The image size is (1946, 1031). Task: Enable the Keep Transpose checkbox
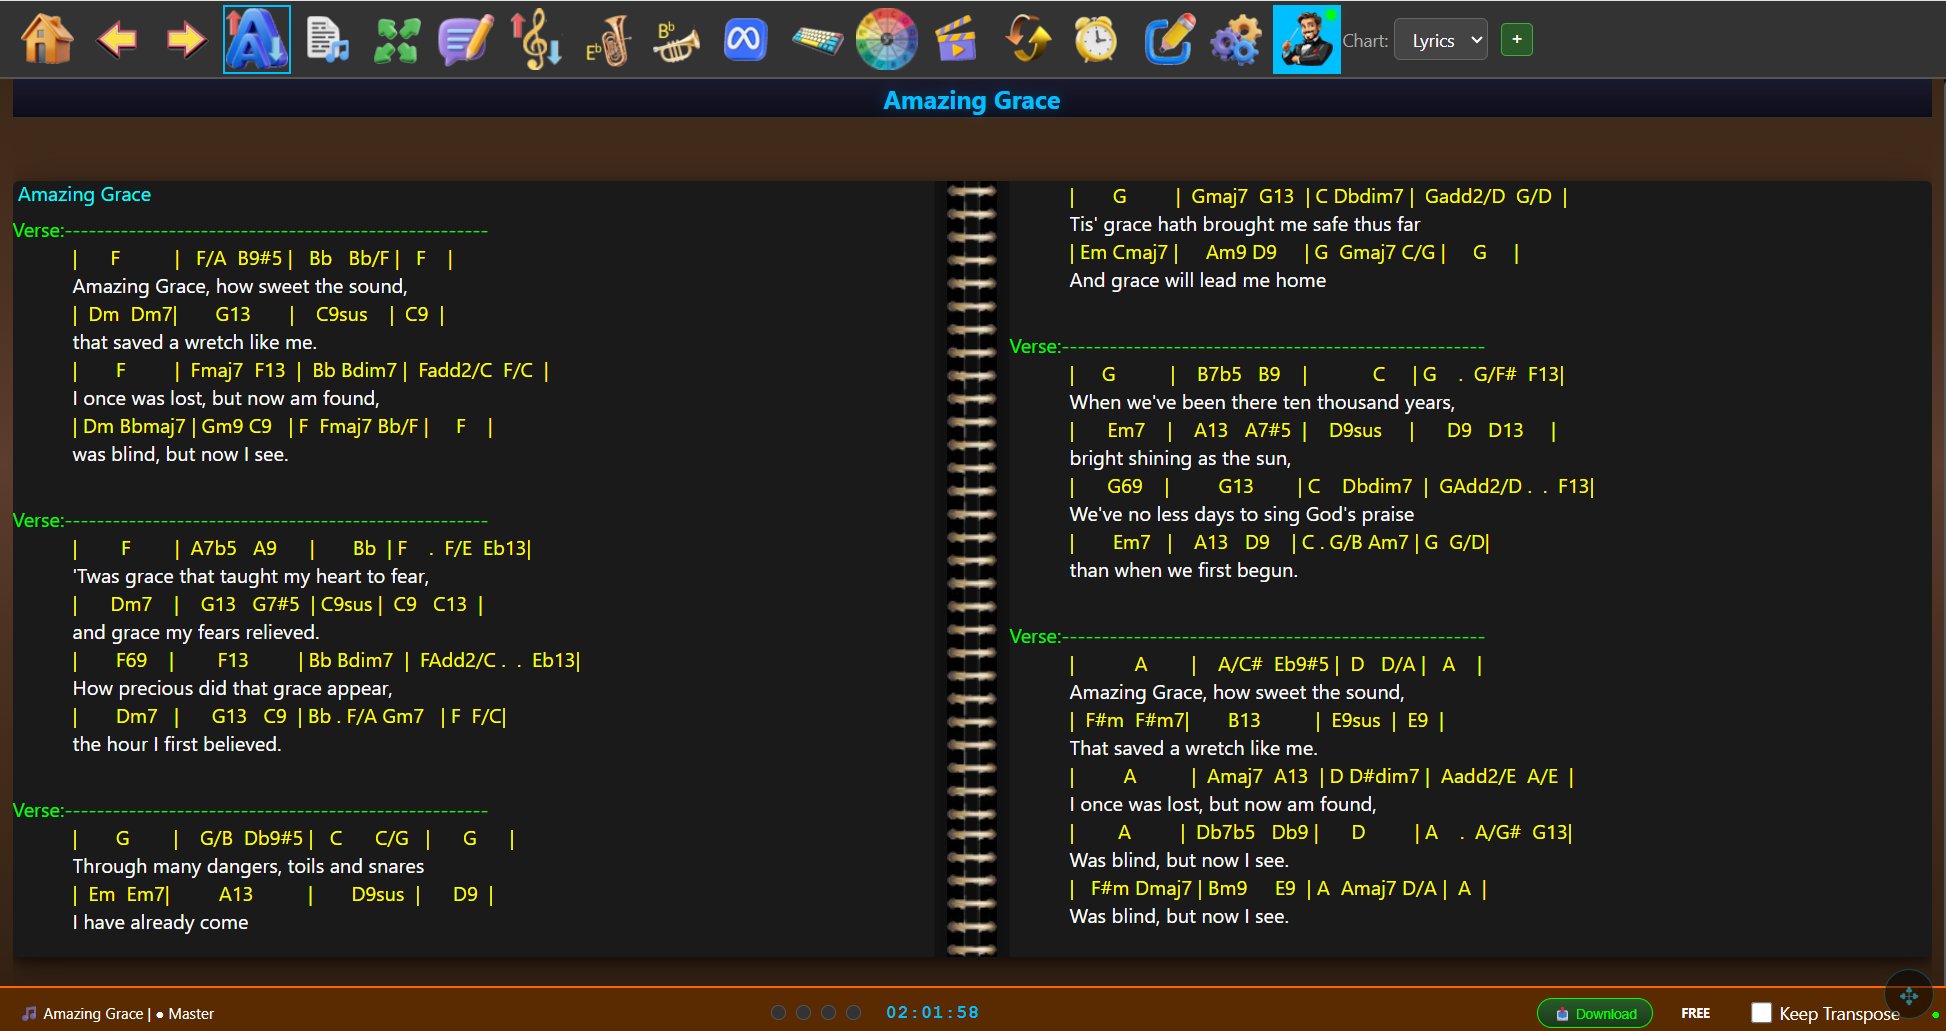coord(1761,1013)
